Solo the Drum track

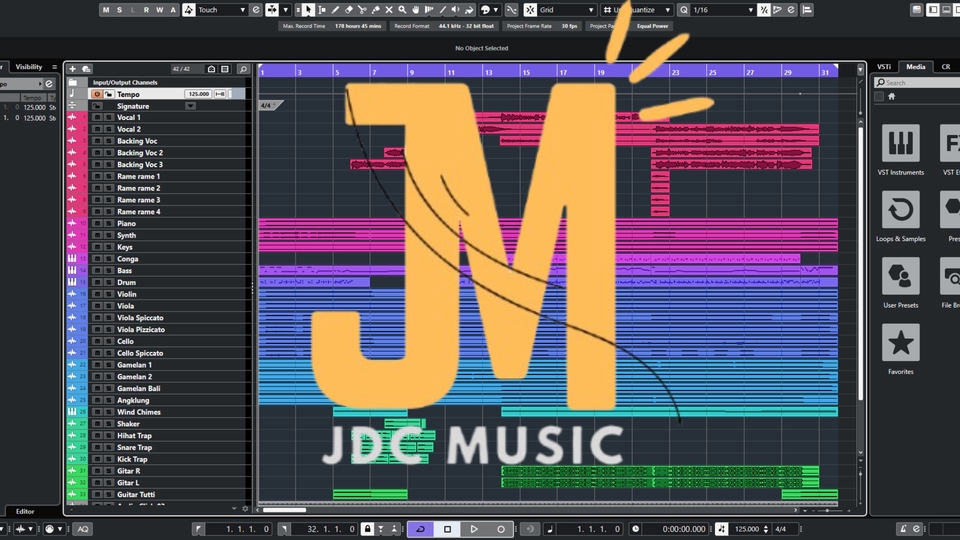pos(108,282)
